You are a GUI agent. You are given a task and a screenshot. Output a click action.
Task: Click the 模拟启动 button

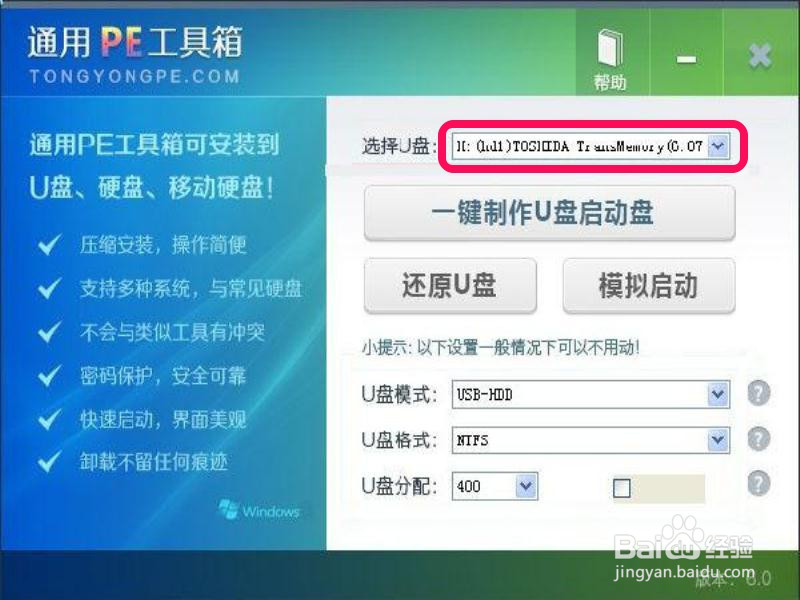coord(649,285)
